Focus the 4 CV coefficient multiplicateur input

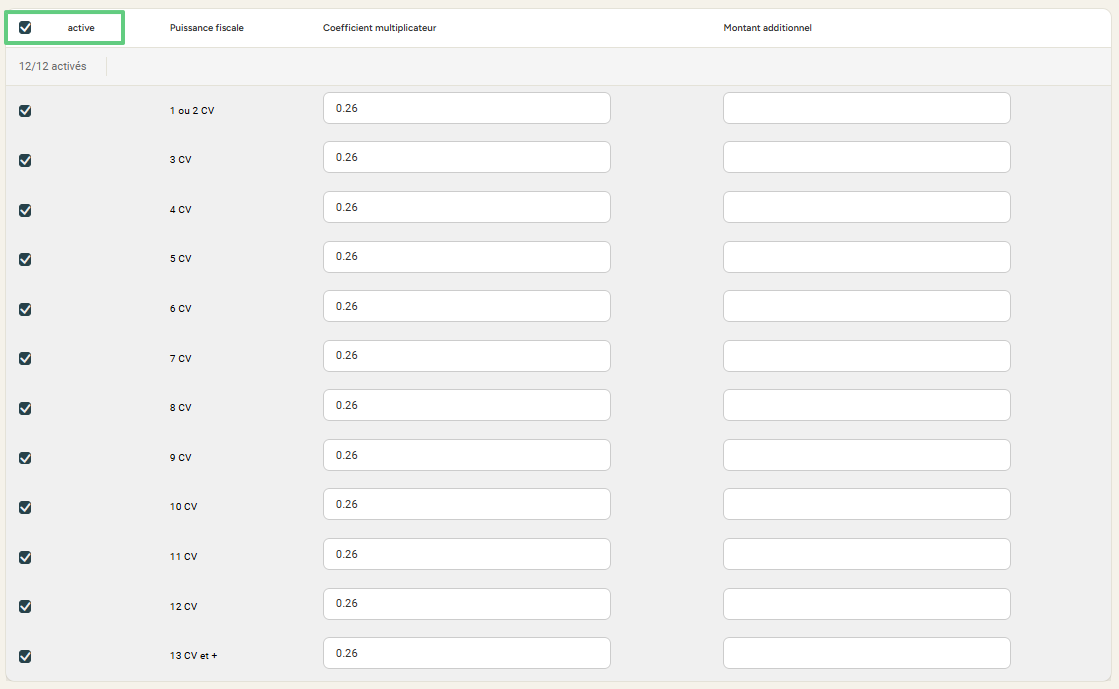[467, 207]
